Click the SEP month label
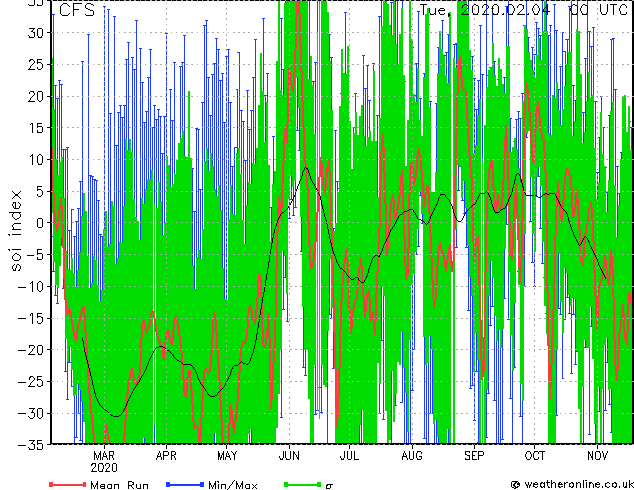 [x=474, y=456]
